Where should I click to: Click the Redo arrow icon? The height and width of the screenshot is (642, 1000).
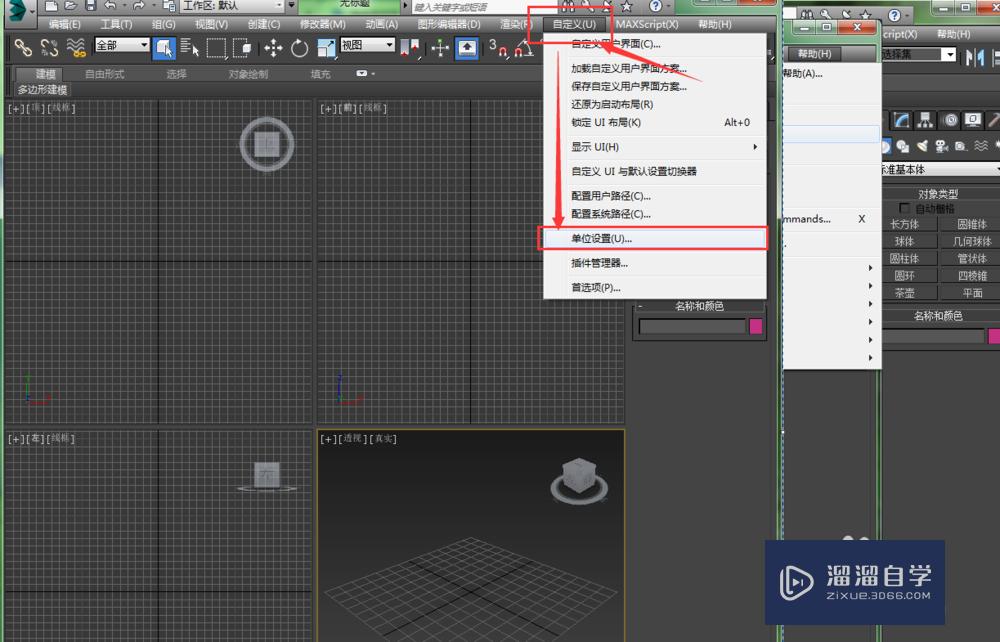[x=138, y=6]
